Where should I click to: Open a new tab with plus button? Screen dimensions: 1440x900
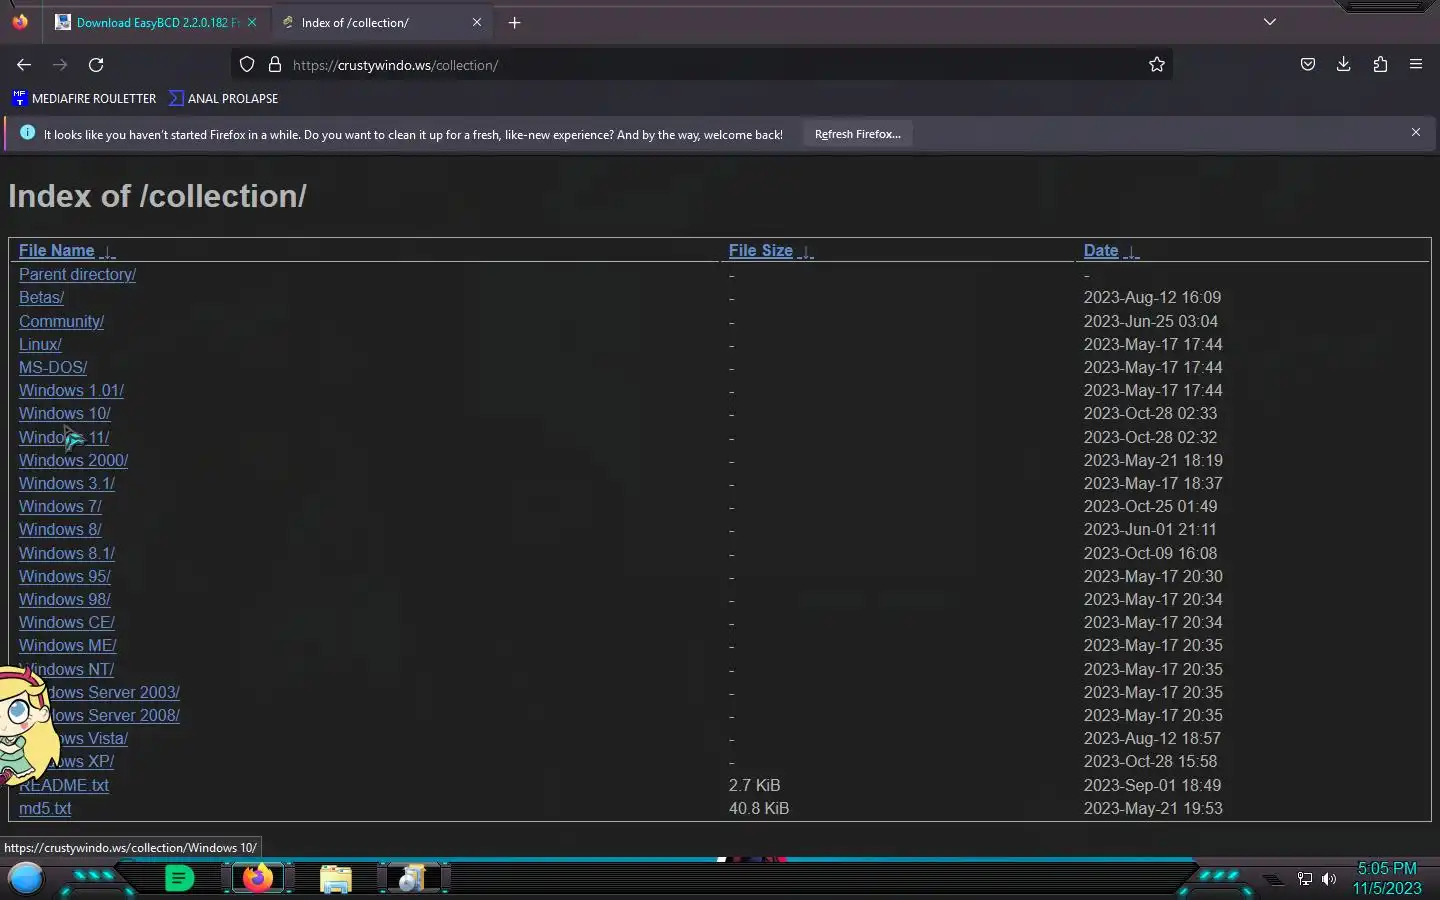514,22
